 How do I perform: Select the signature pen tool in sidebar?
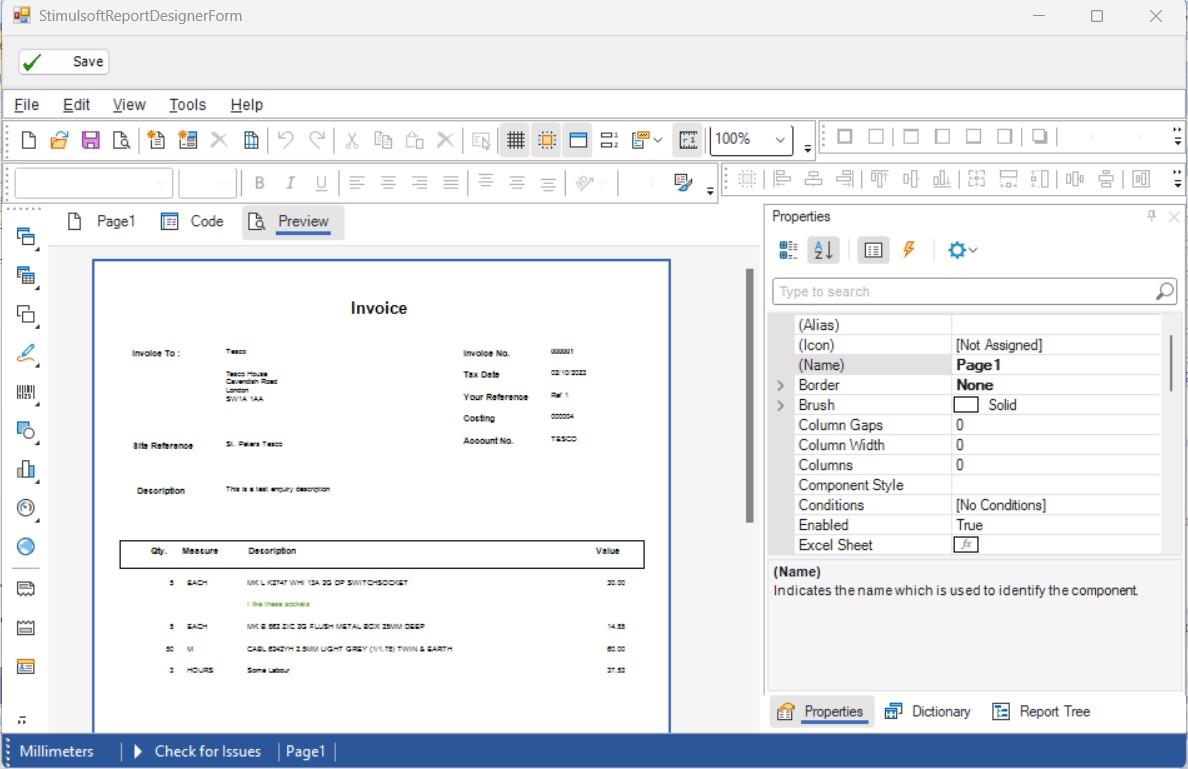[x=26, y=354]
